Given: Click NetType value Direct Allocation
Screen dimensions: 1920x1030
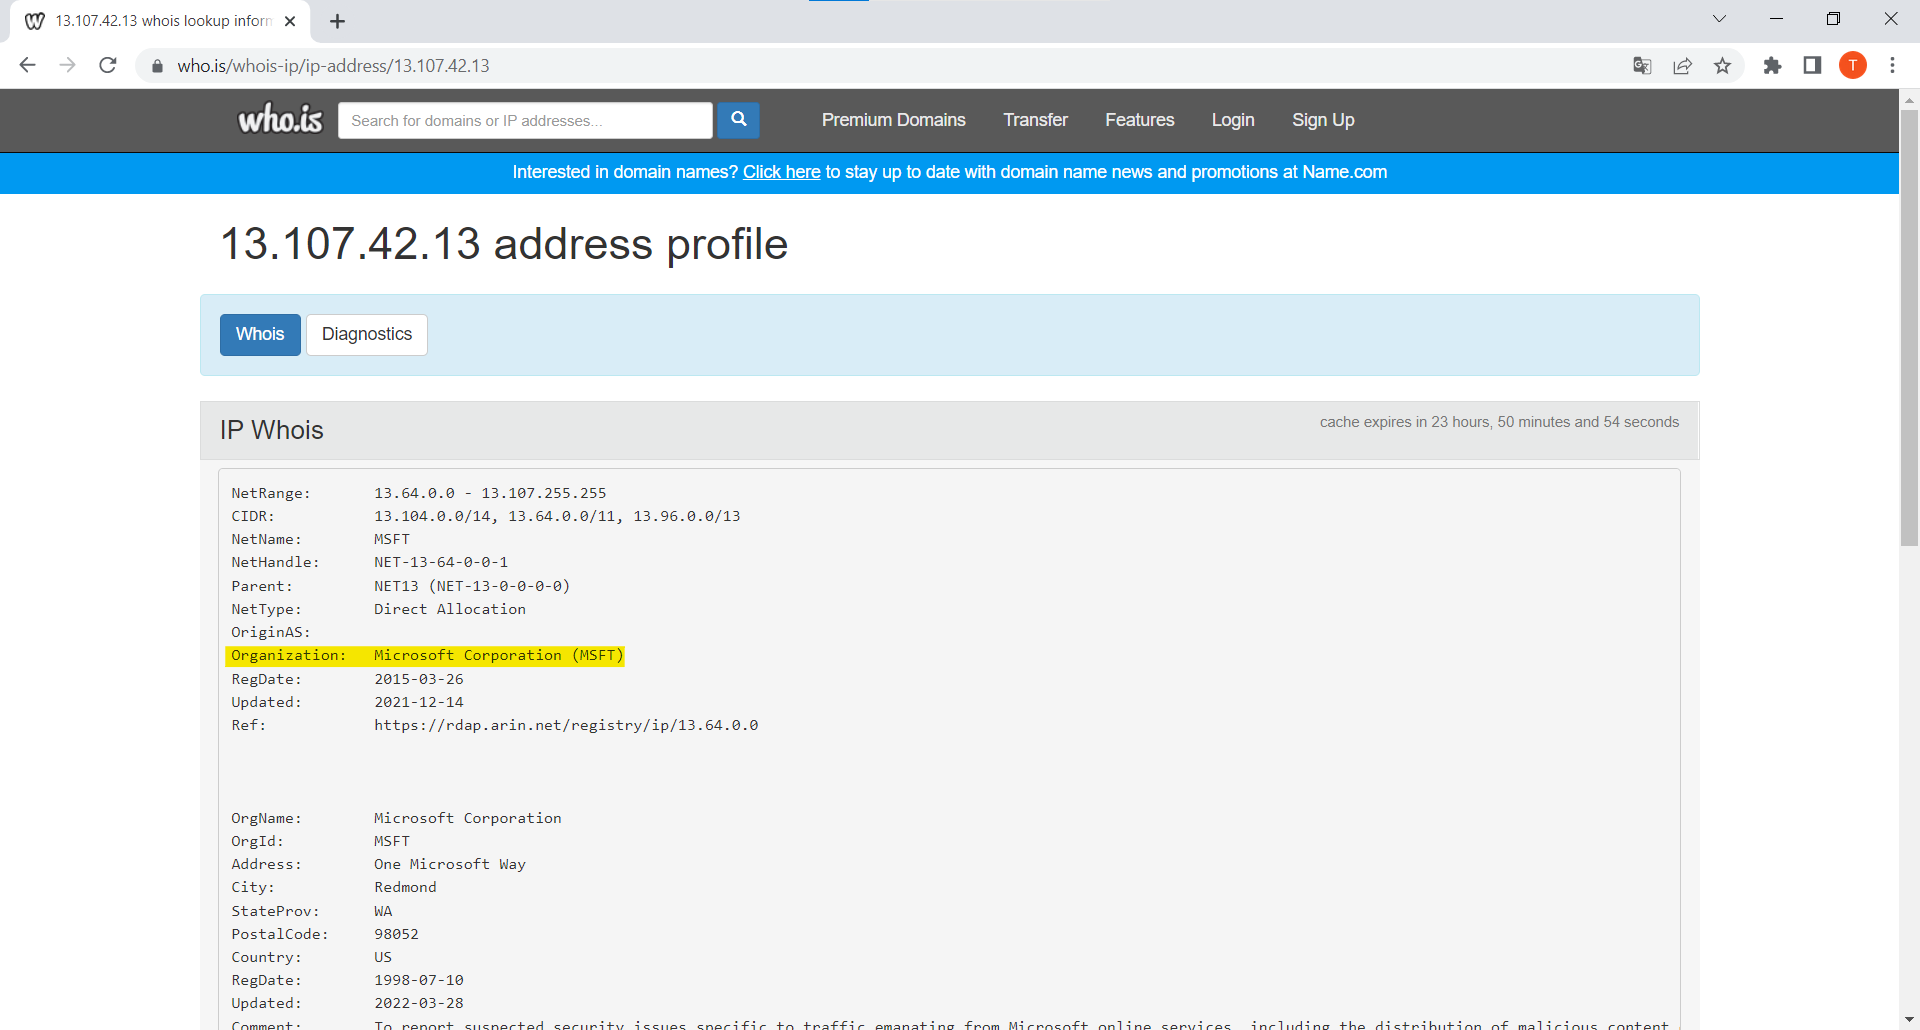Looking at the screenshot, I should pyautogui.click(x=450, y=609).
